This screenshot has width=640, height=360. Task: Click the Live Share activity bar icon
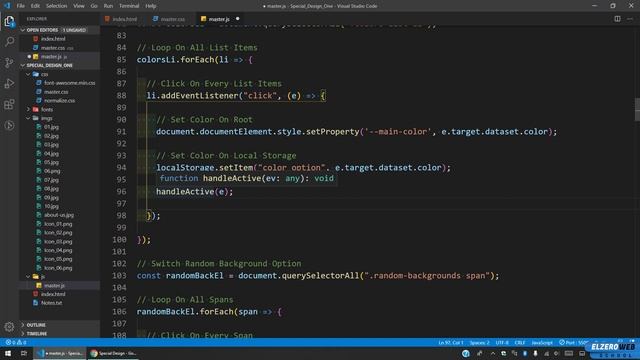[x=9, y=125]
